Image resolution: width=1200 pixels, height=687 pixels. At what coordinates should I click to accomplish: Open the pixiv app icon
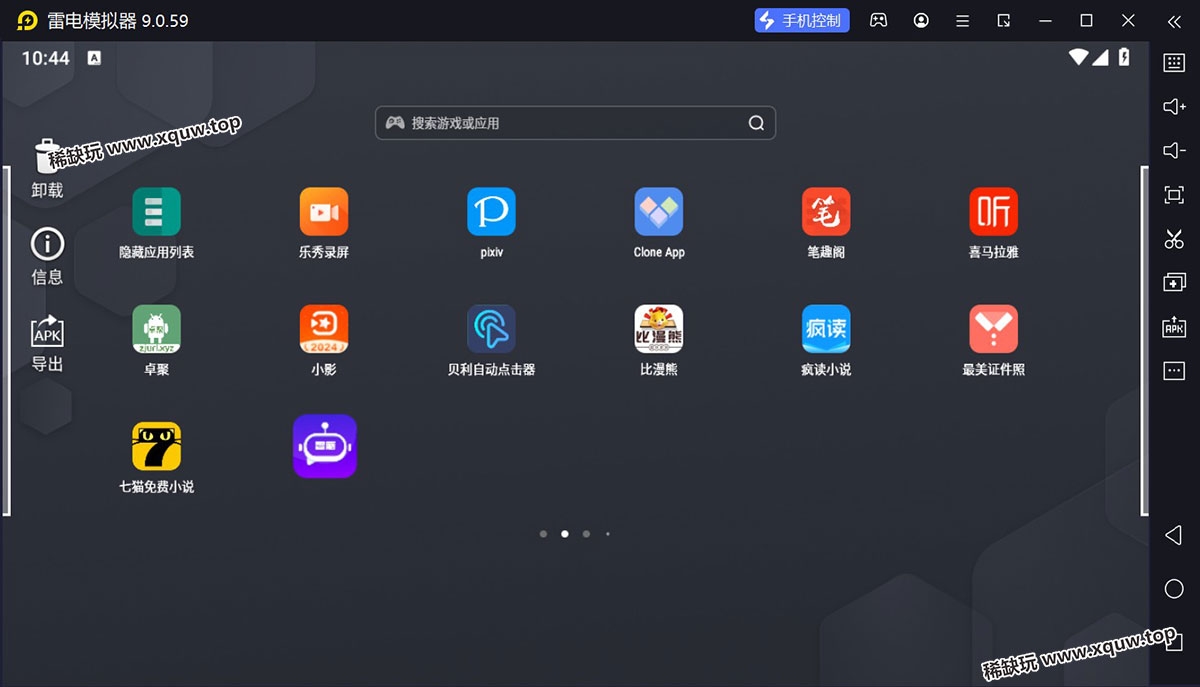click(x=491, y=212)
